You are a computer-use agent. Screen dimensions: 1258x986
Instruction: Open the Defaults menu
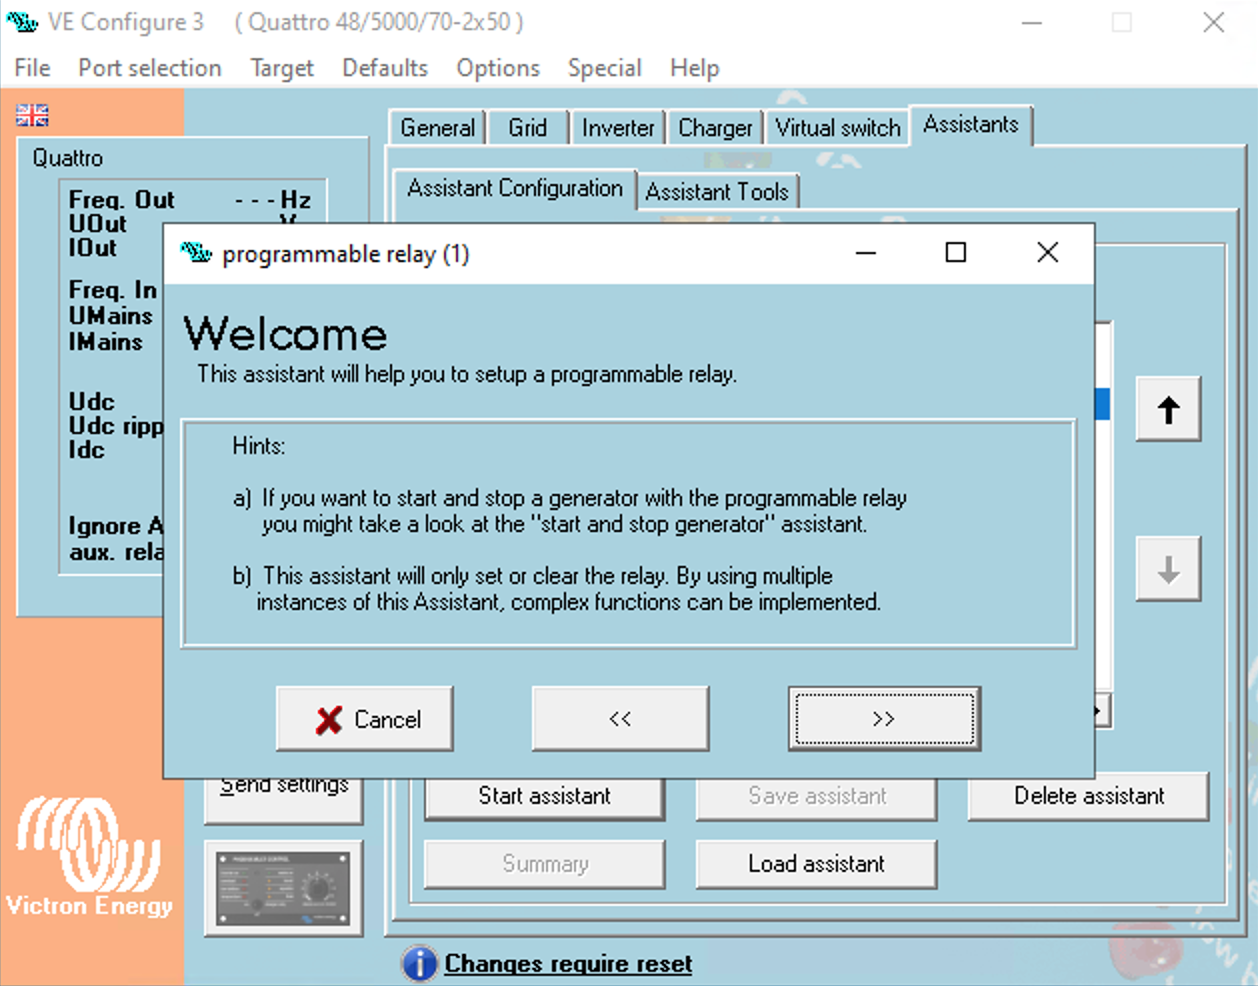(385, 68)
